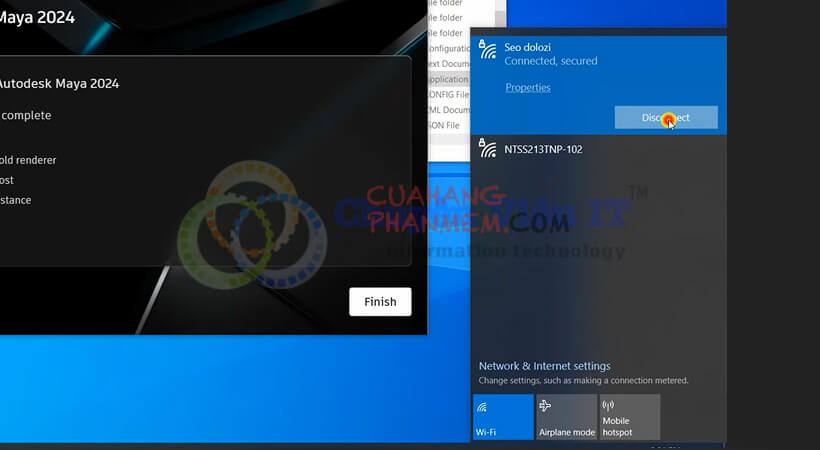Turn on the Mobile hotspot tile
The width and height of the screenshot is (820, 450).
(x=630, y=417)
